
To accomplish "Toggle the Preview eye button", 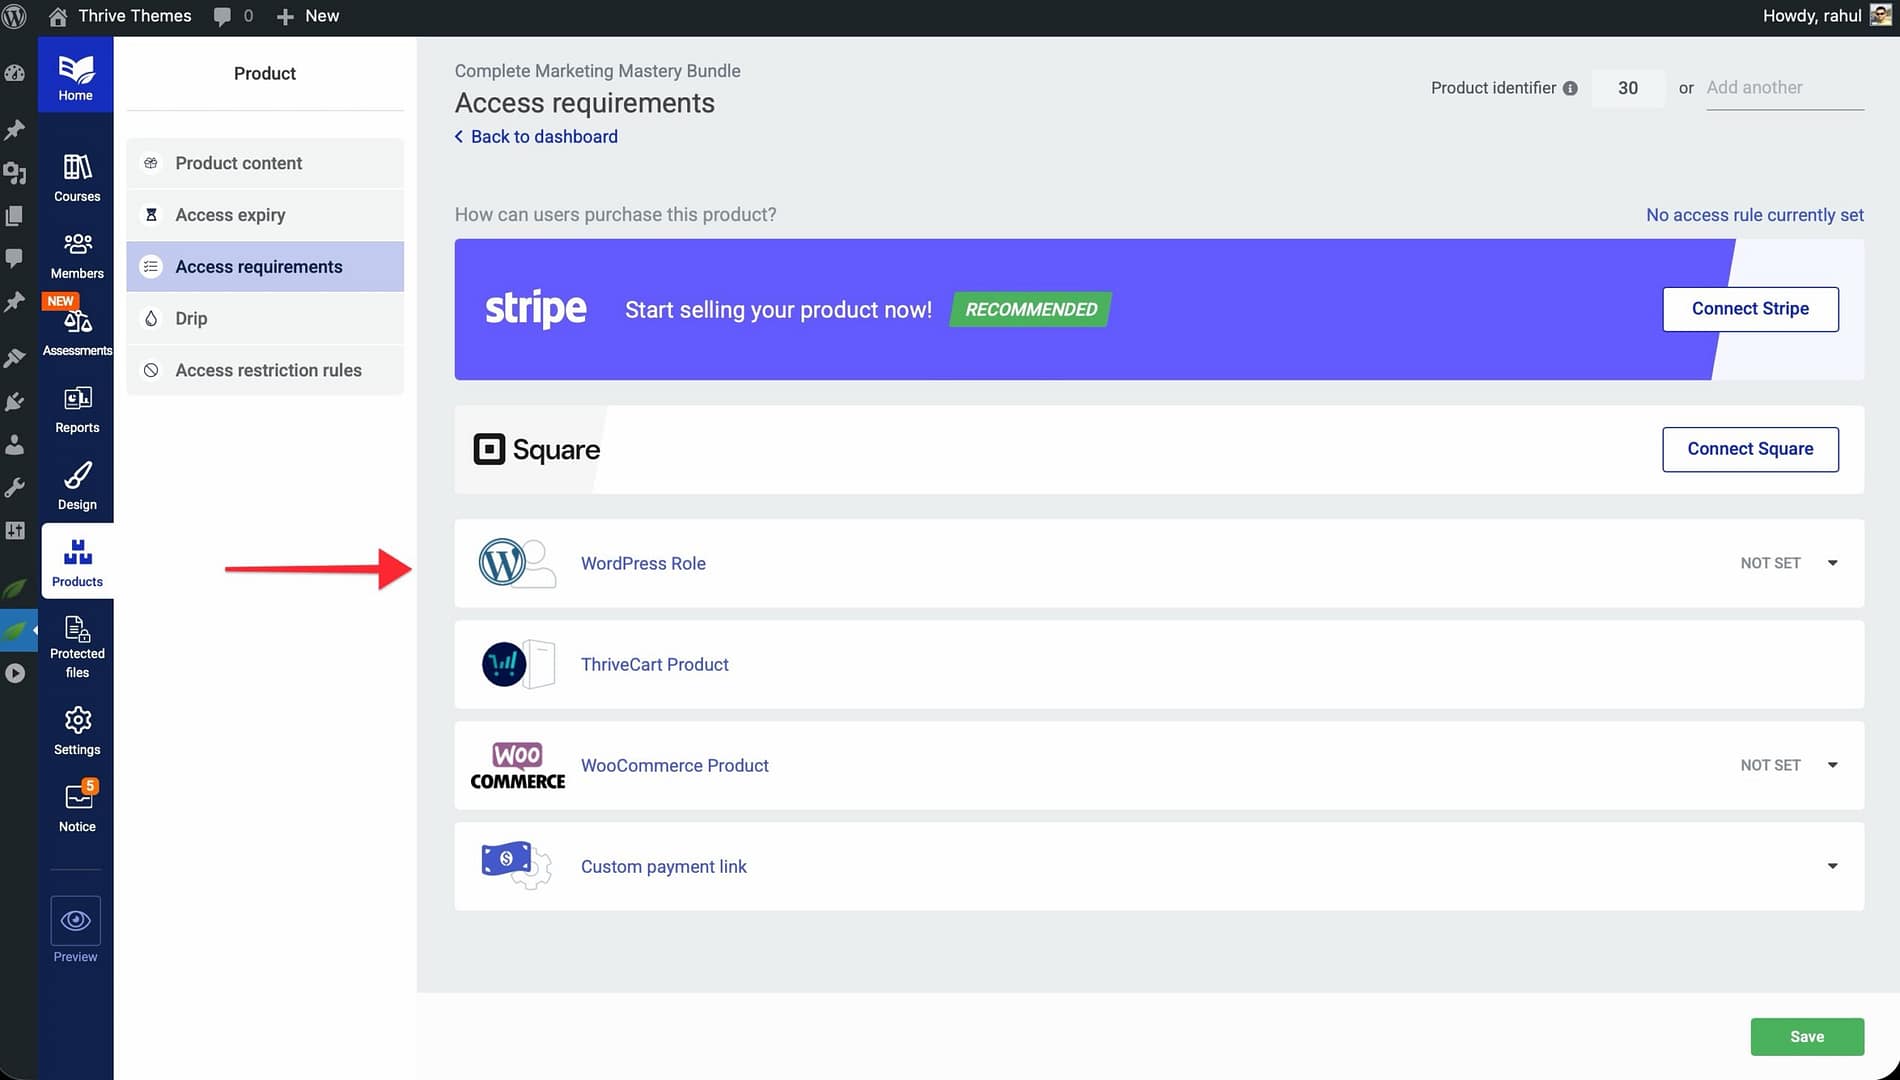I will coord(76,920).
